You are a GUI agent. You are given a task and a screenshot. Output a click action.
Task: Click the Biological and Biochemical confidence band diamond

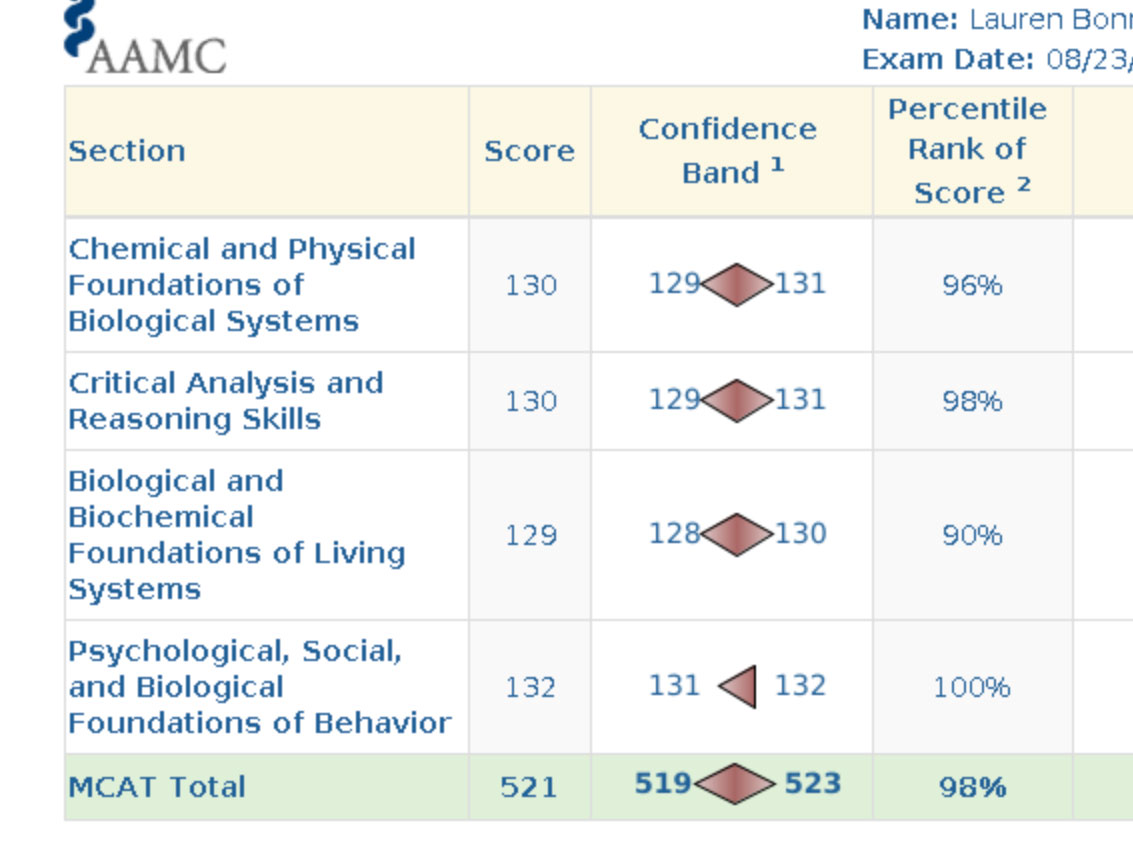737,534
